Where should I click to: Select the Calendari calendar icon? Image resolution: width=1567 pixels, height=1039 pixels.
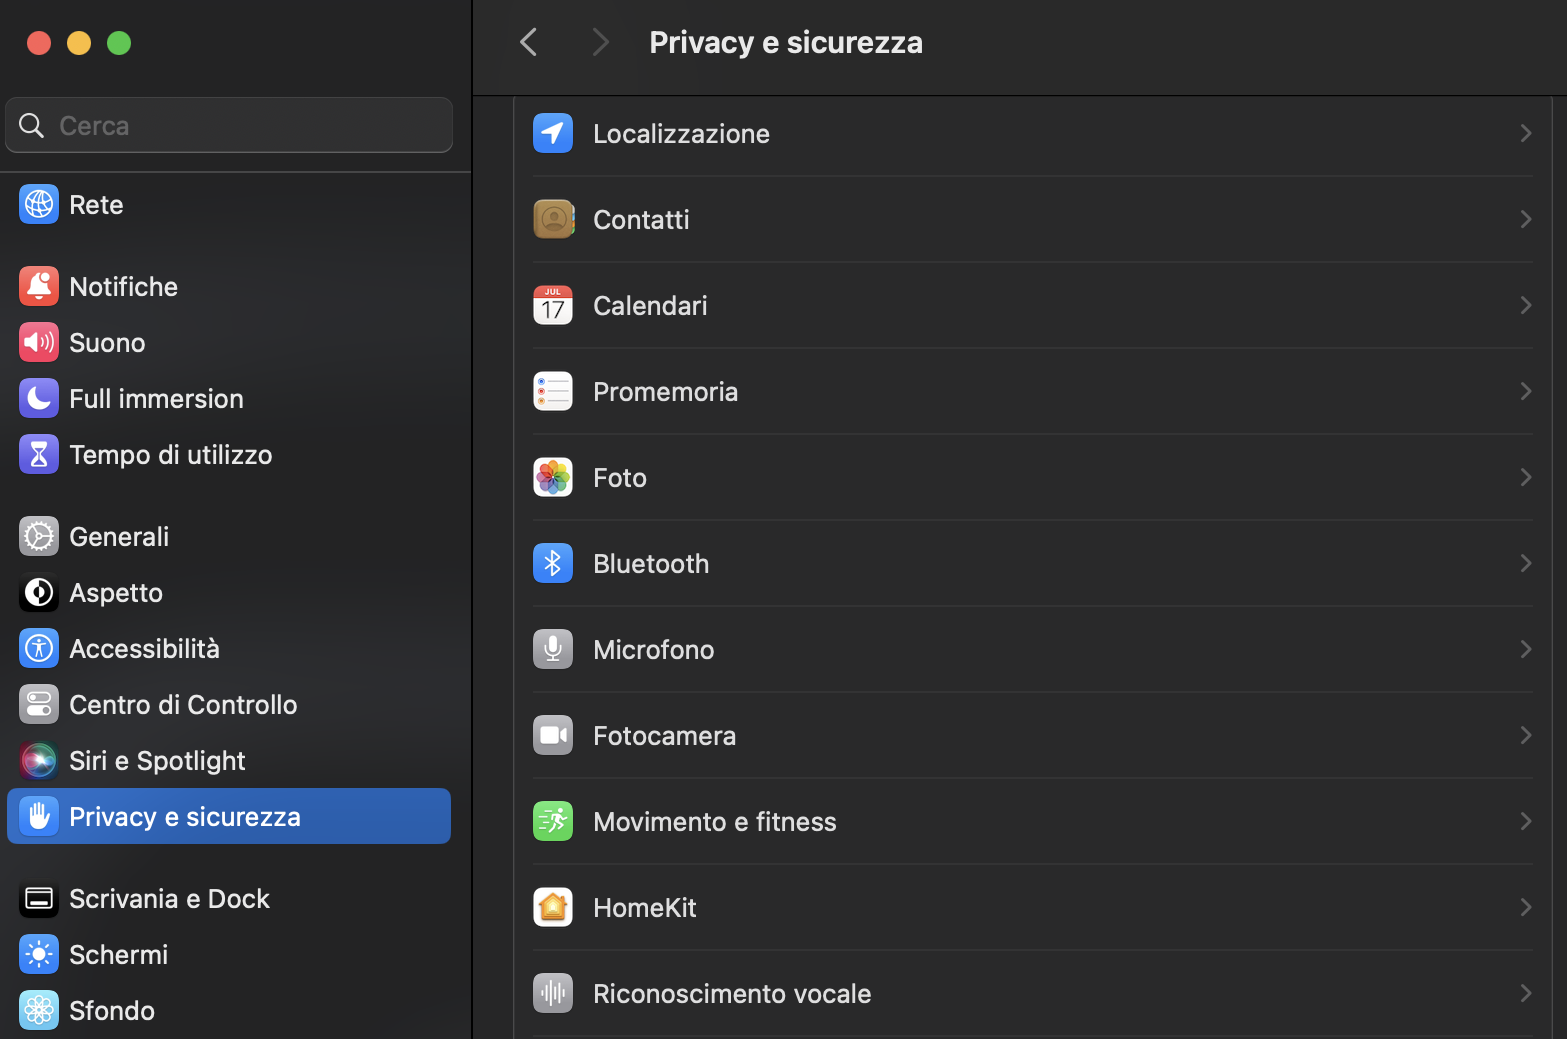tap(553, 305)
